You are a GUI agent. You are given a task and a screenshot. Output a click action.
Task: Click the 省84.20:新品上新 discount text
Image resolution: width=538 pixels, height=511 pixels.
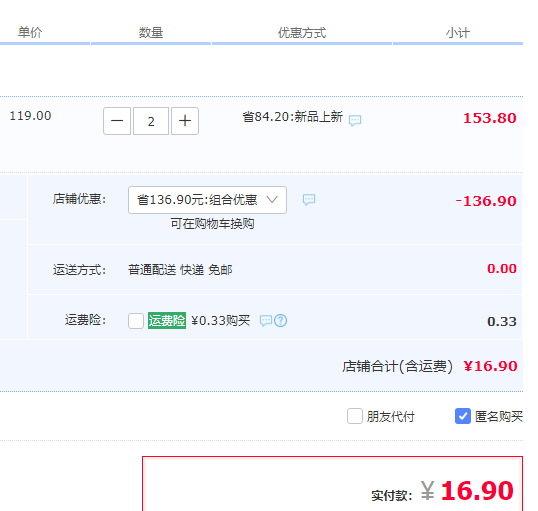point(293,117)
